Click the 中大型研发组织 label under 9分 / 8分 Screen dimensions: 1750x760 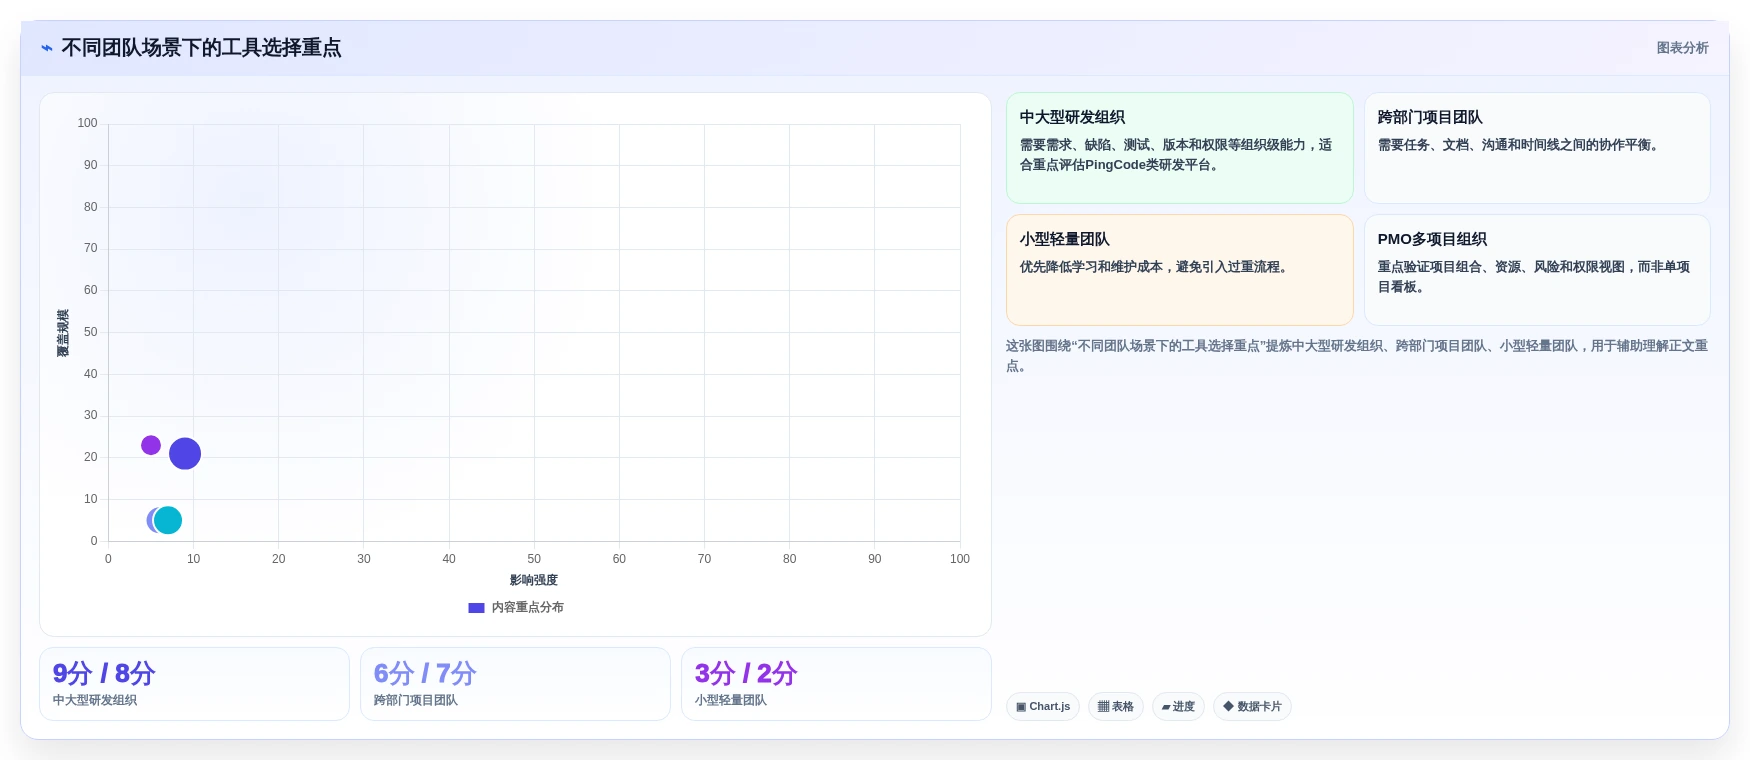(95, 700)
